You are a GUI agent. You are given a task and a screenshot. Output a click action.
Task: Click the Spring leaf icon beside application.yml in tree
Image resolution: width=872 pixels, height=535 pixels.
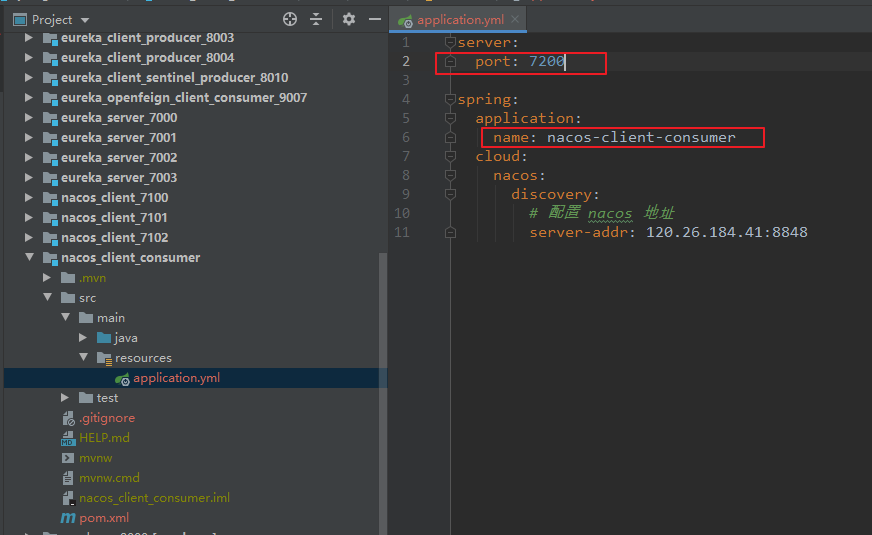[x=122, y=379]
